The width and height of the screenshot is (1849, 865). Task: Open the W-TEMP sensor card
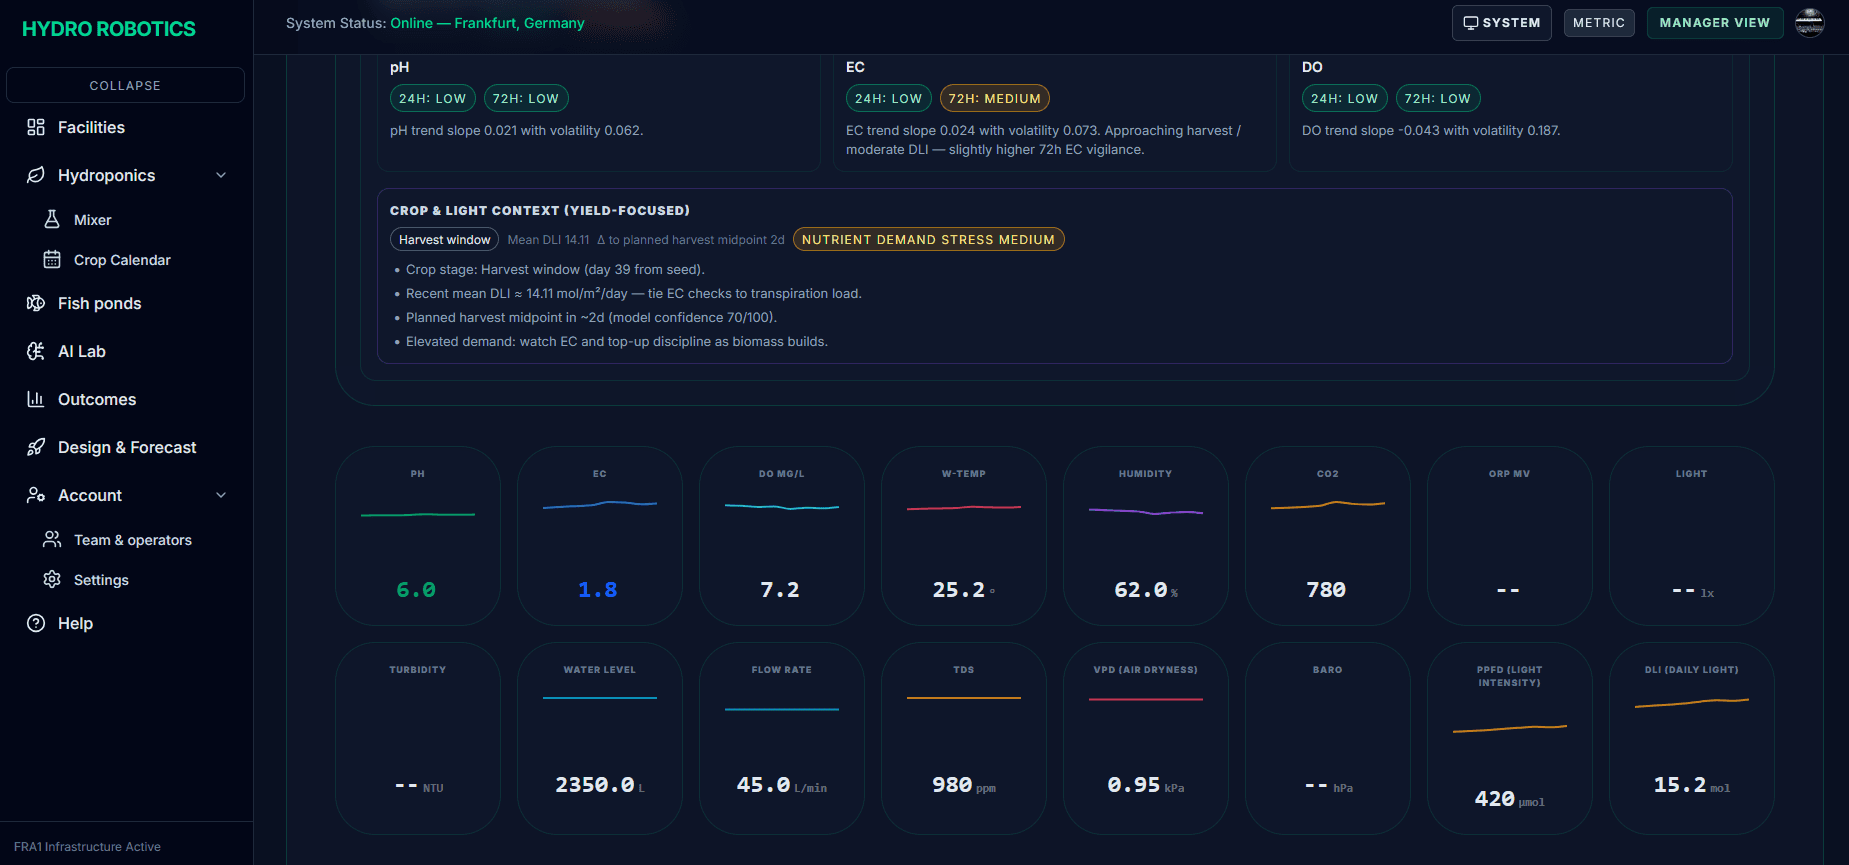pyautogui.click(x=963, y=536)
